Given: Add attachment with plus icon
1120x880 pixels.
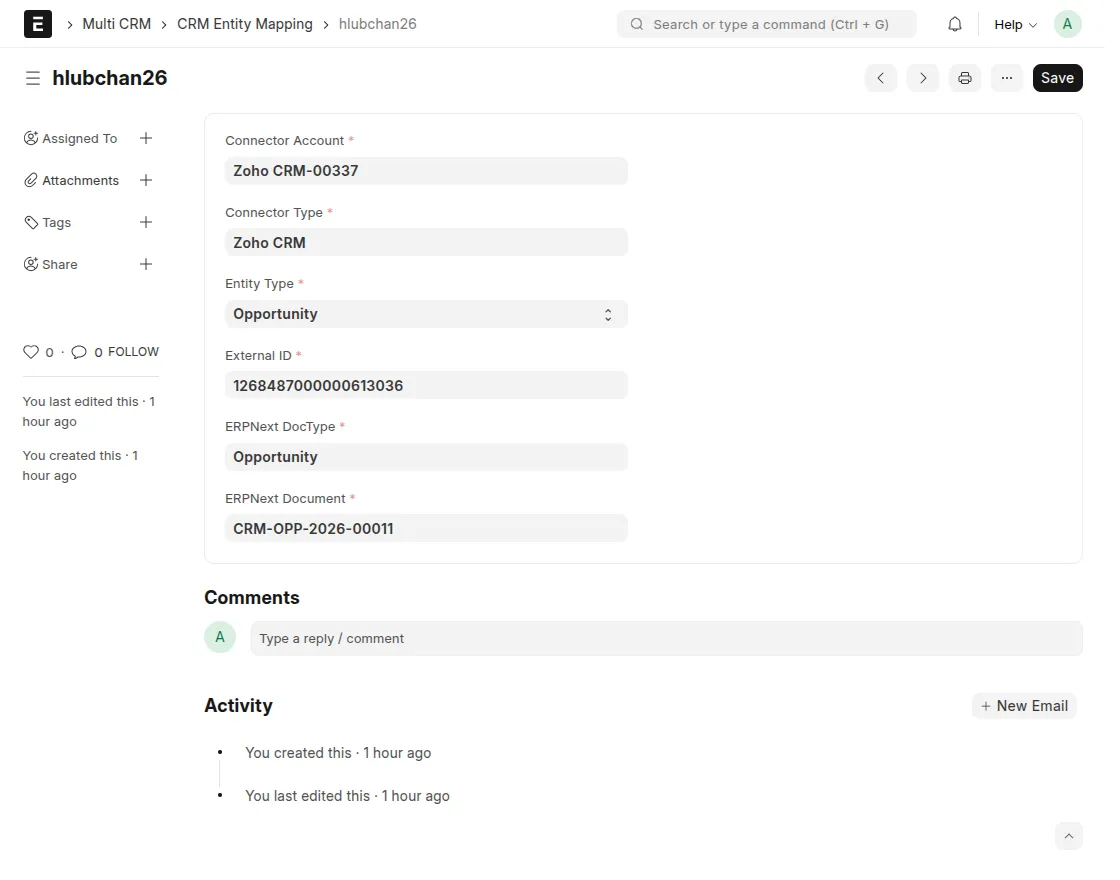Looking at the screenshot, I should [x=146, y=180].
